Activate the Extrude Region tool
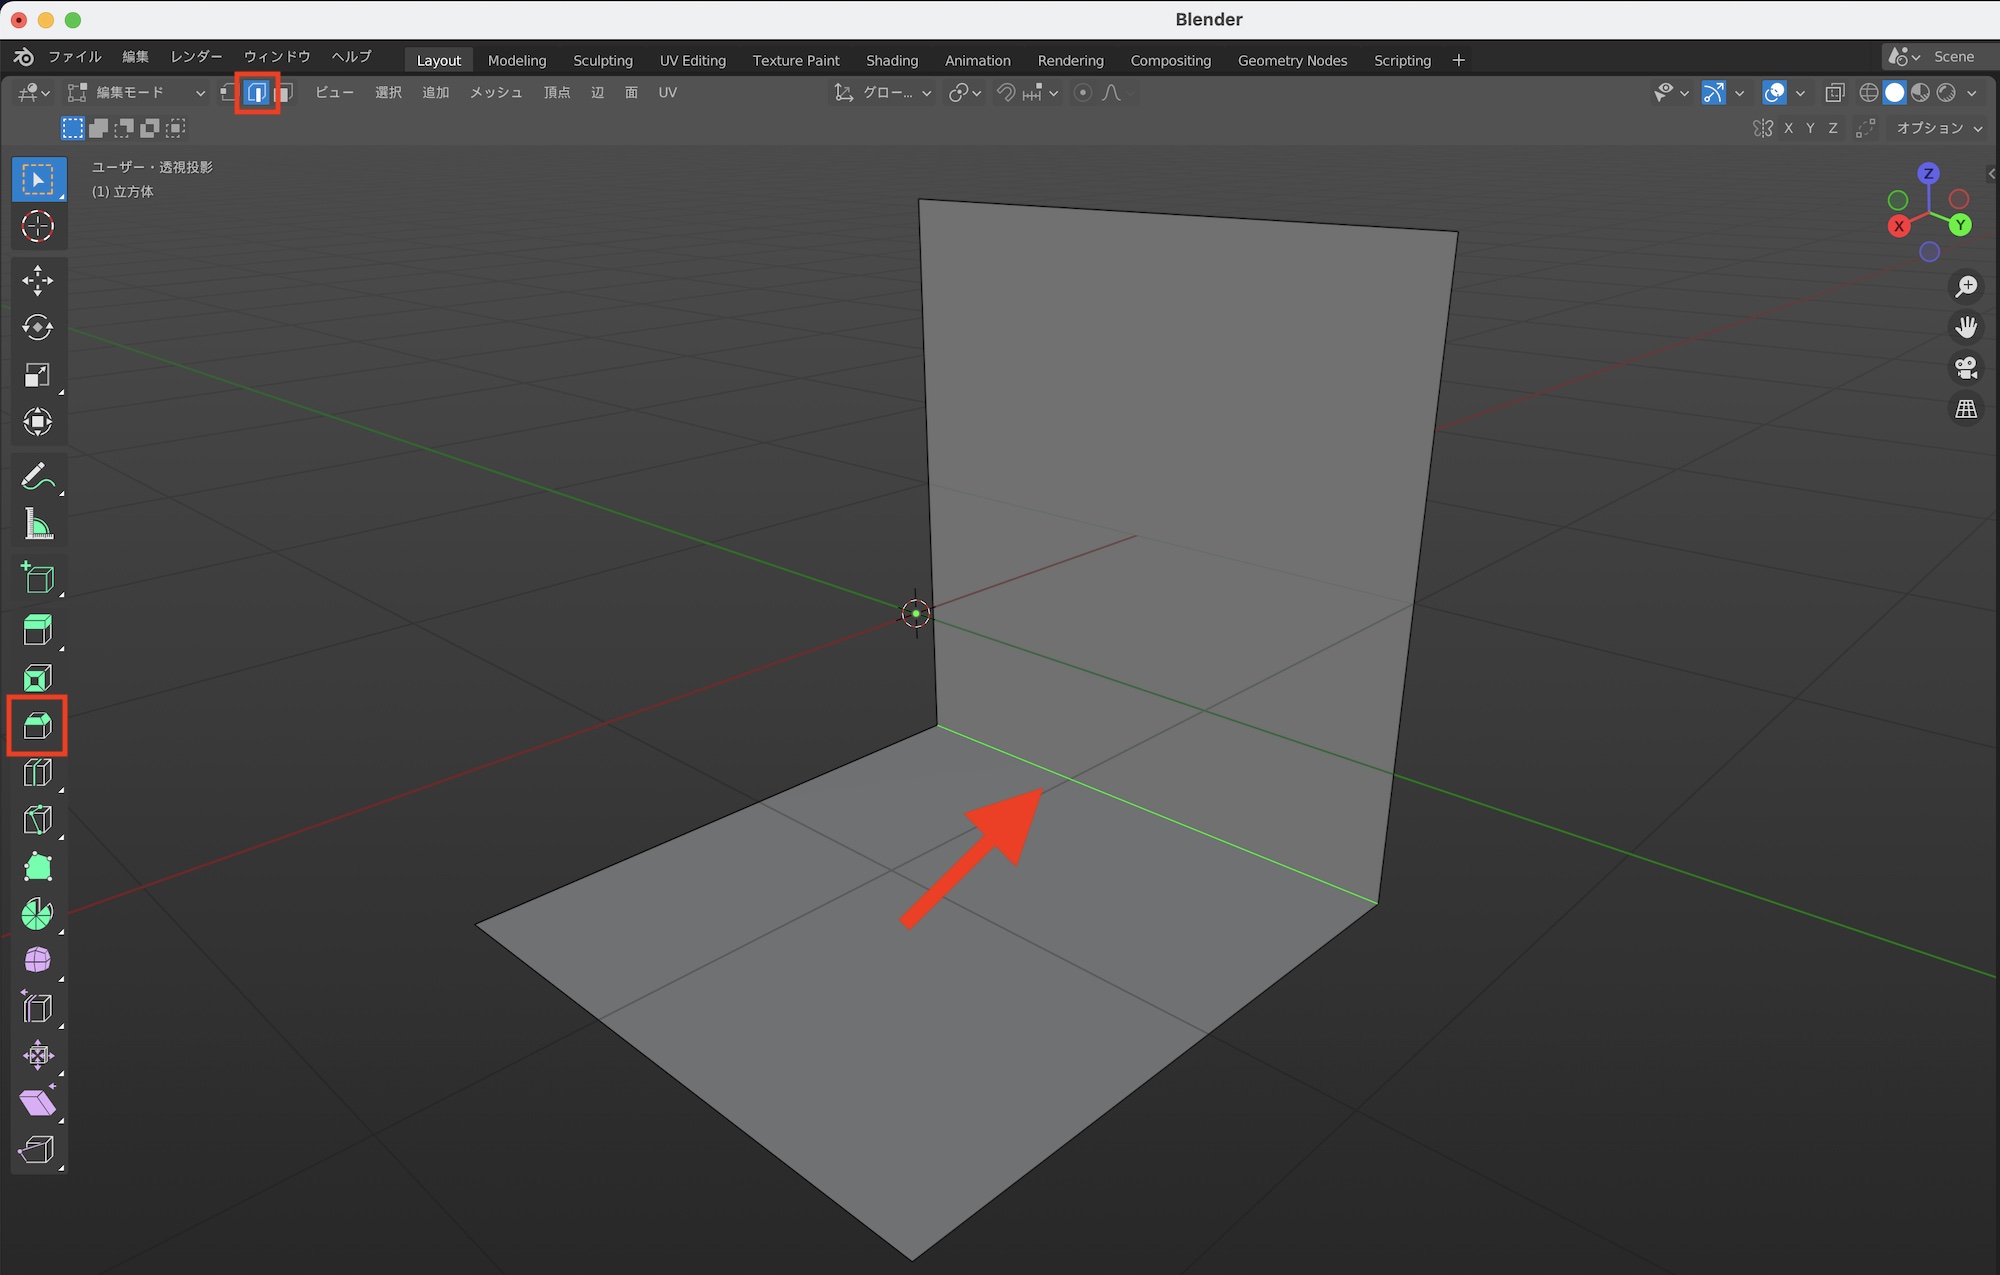This screenshot has width=2000, height=1275. pyautogui.click(x=37, y=630)
